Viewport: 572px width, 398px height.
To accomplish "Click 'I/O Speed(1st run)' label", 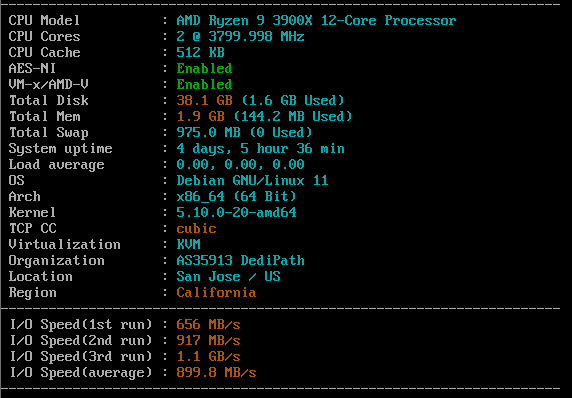I will pos(80,325).
